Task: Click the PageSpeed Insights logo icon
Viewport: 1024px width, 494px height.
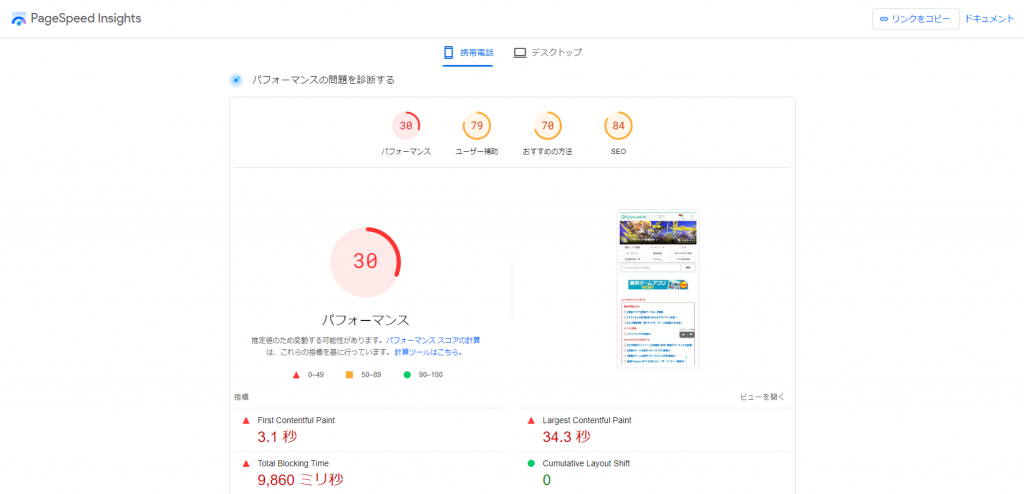Action: 18,19
